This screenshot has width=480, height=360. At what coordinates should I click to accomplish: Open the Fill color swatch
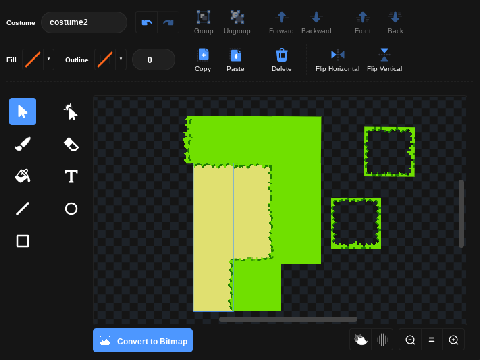33,60
